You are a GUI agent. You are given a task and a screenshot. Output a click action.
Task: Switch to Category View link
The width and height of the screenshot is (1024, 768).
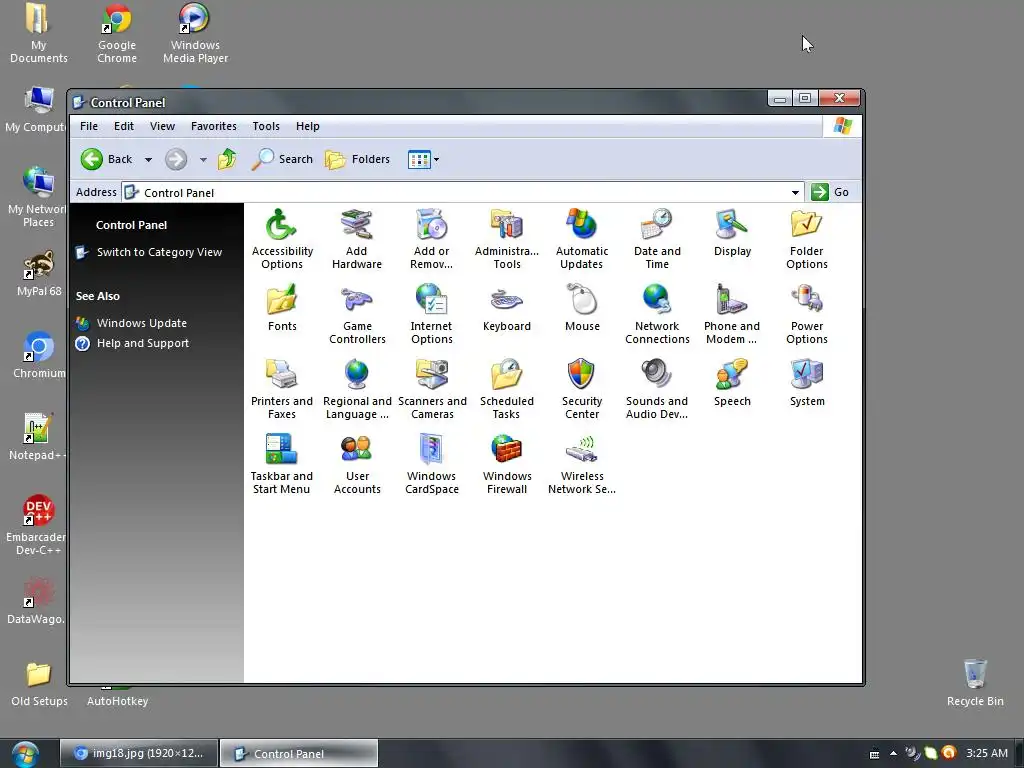pos(159,252)
